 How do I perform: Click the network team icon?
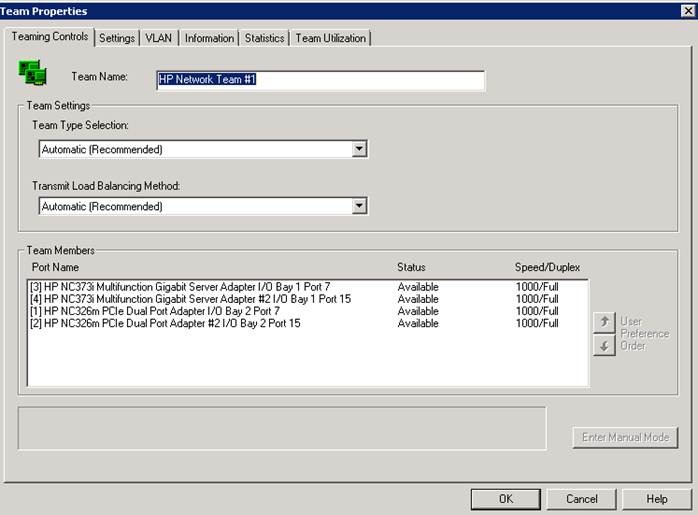pos(33,73)
